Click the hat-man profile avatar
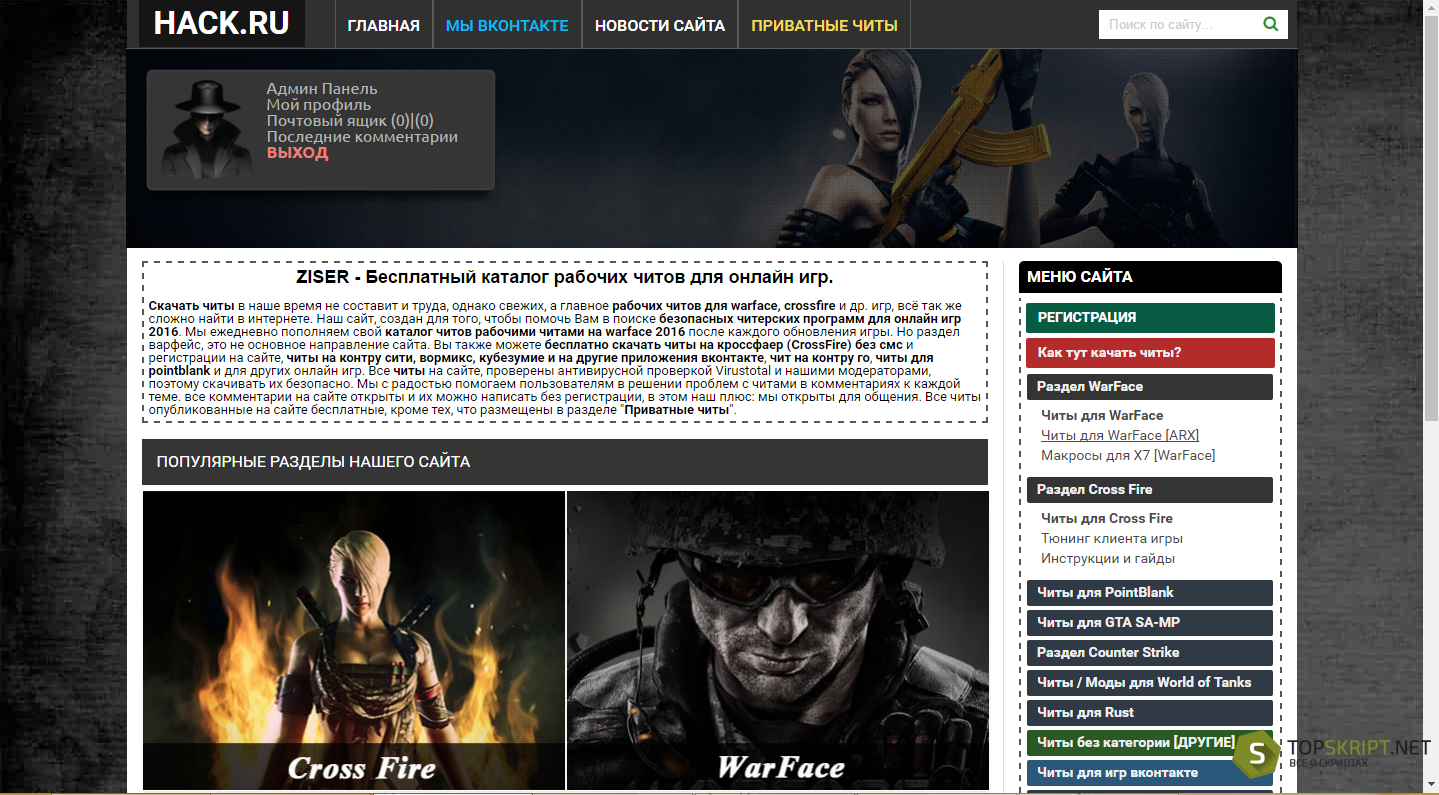This screenshot has height=795, width=1439. (207, 129)
